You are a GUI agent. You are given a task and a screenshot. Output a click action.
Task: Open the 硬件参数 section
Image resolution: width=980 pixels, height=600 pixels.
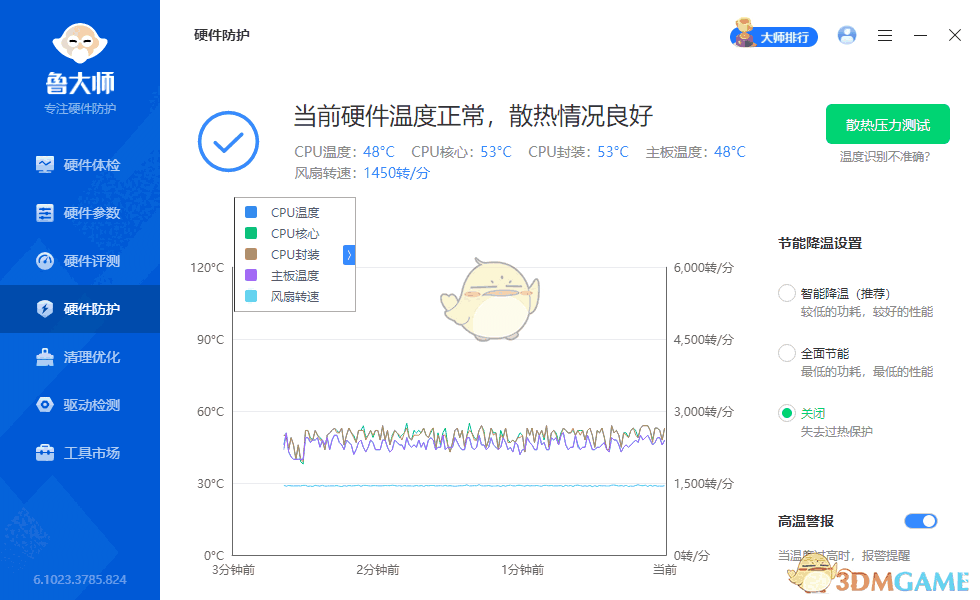tap(80, 212)
